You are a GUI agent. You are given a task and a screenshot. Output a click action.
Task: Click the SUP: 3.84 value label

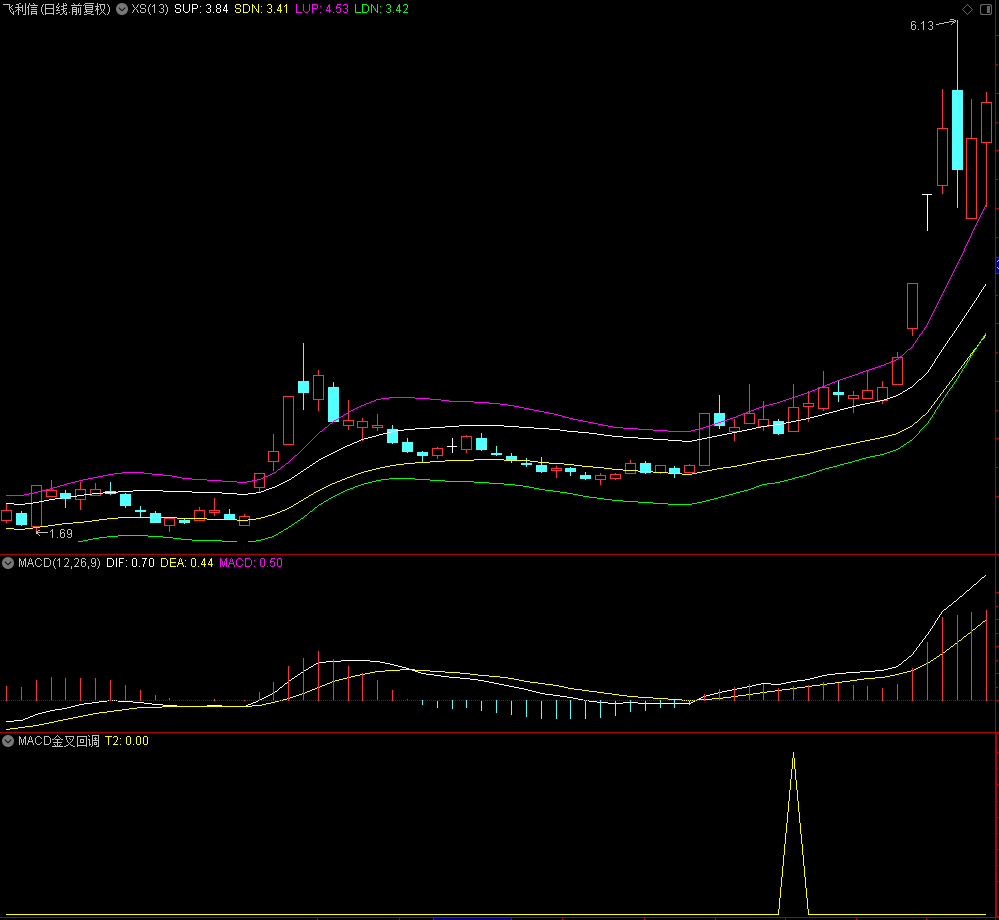[201, 8]
